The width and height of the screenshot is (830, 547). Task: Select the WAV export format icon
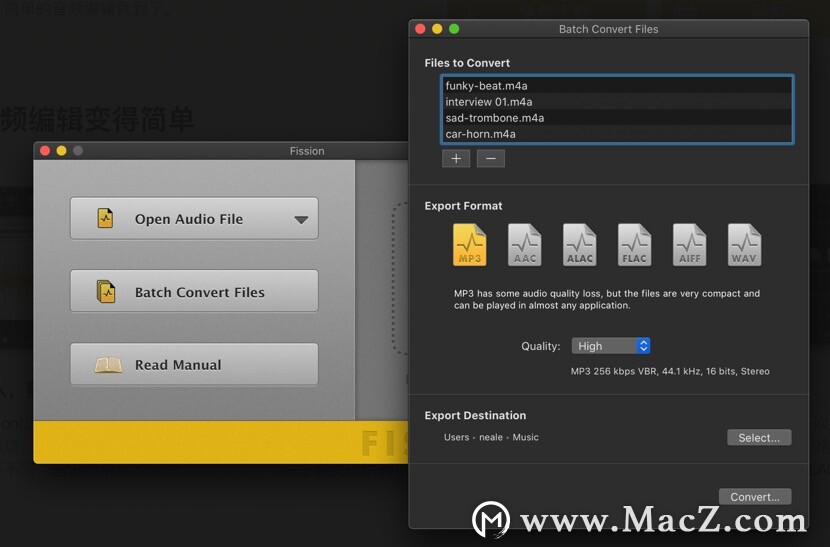click(744, 244)
